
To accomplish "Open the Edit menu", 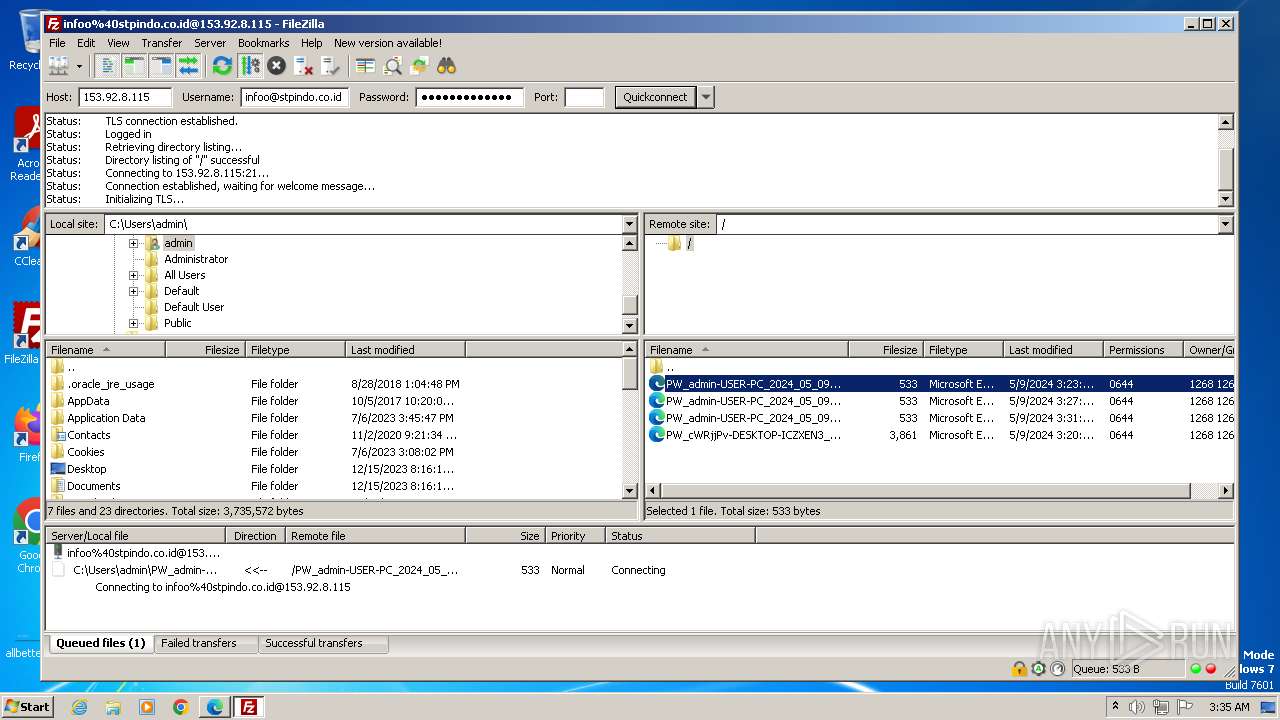I will coord(86,43).
